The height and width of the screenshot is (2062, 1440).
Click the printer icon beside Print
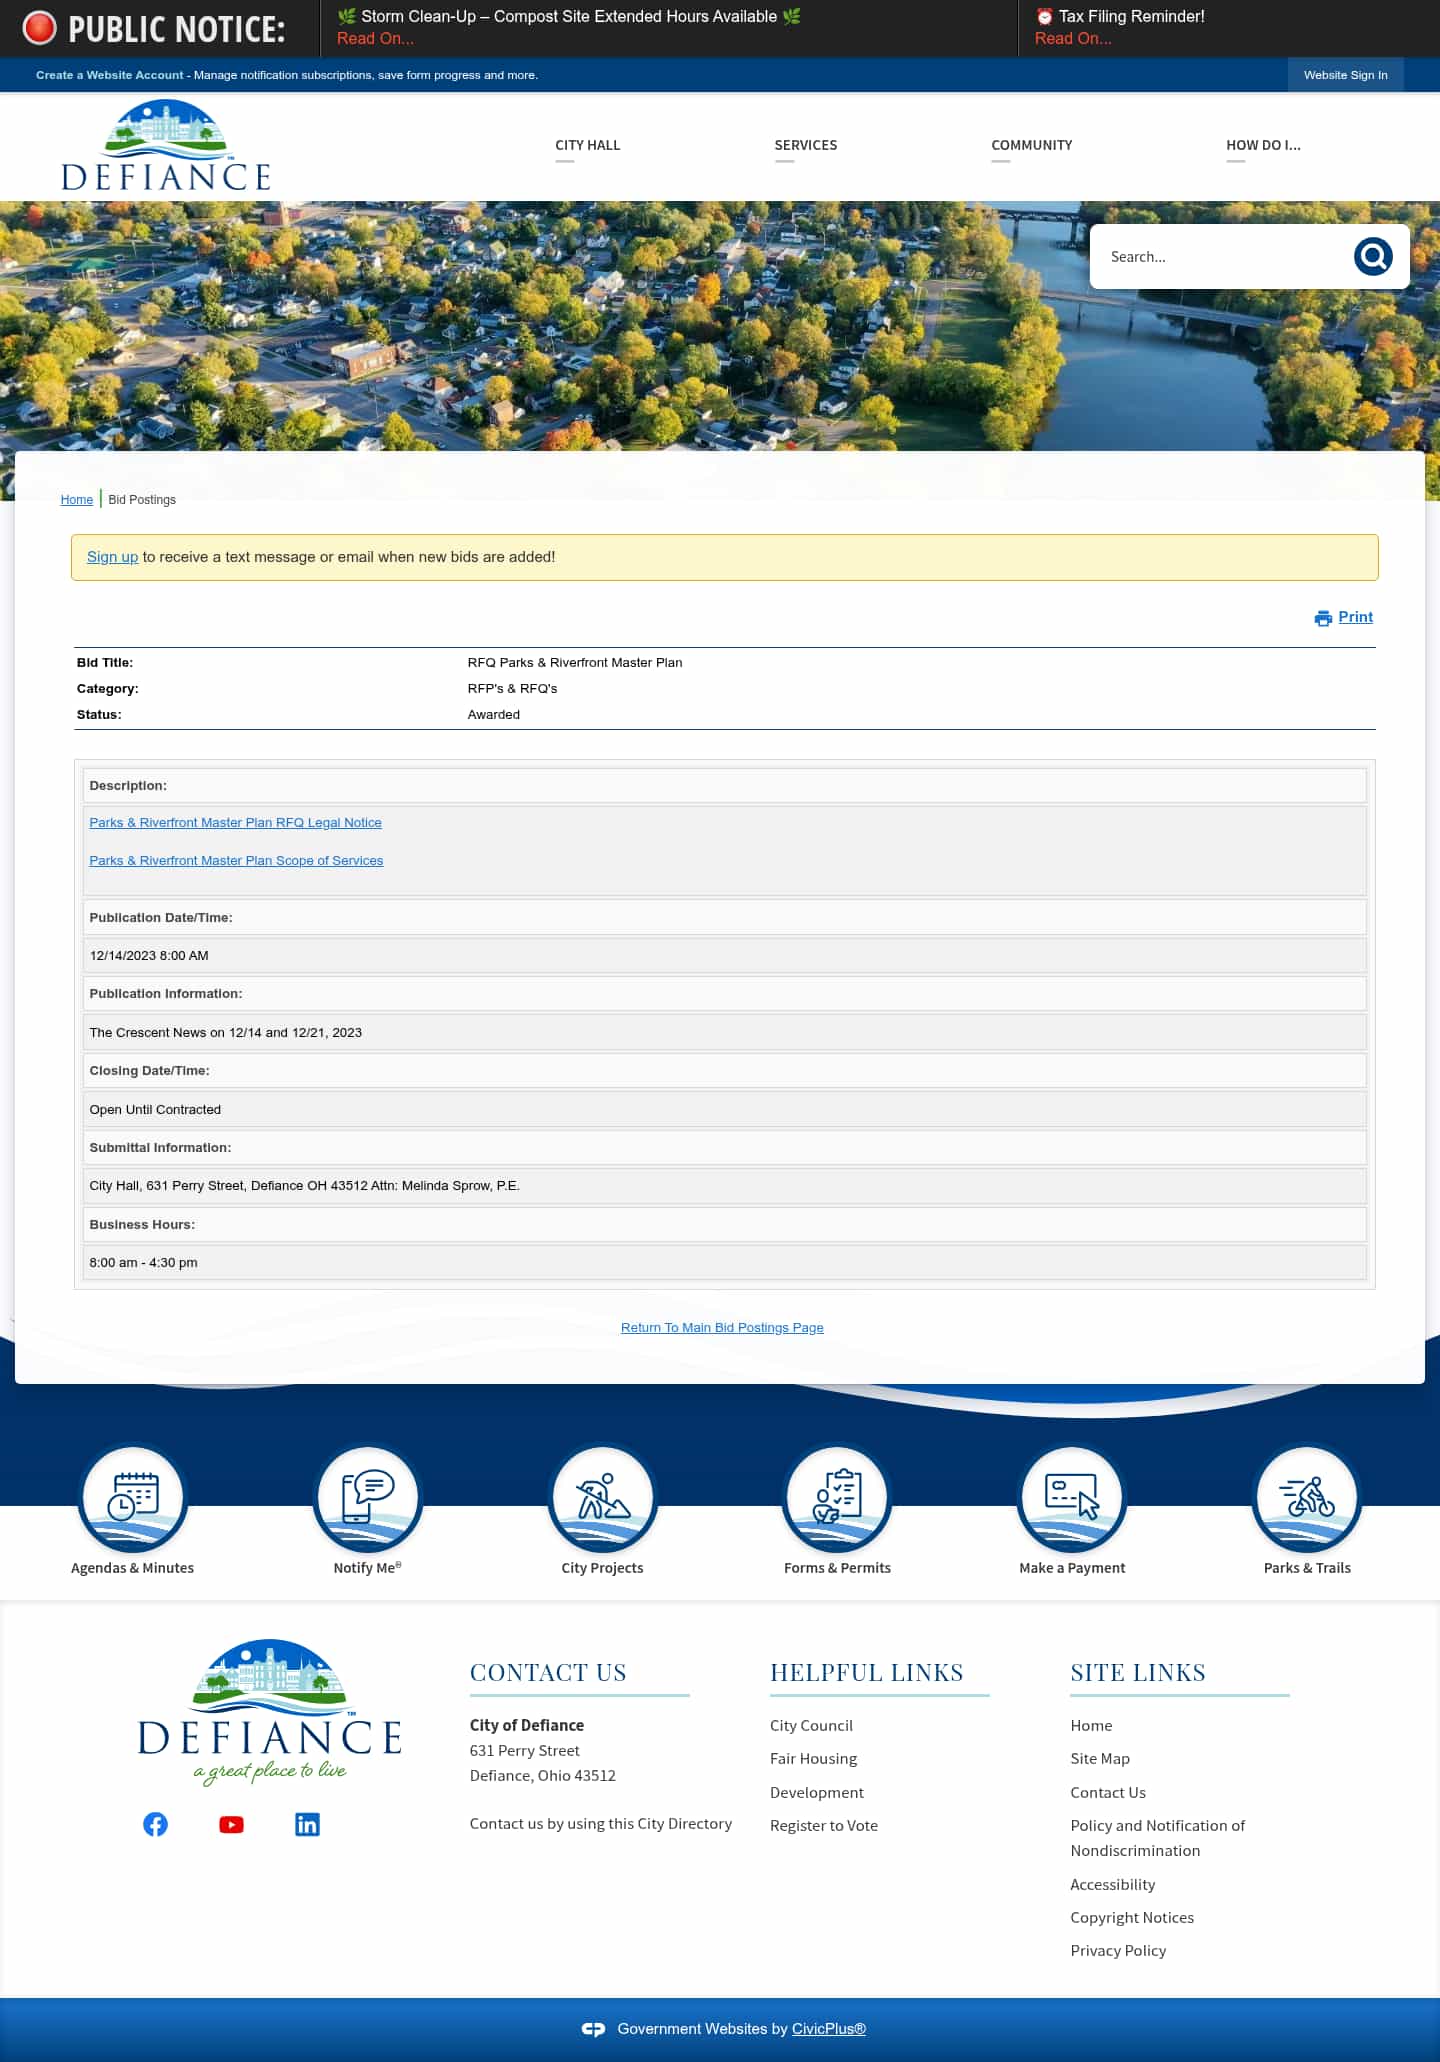(x=1323, y=618)
